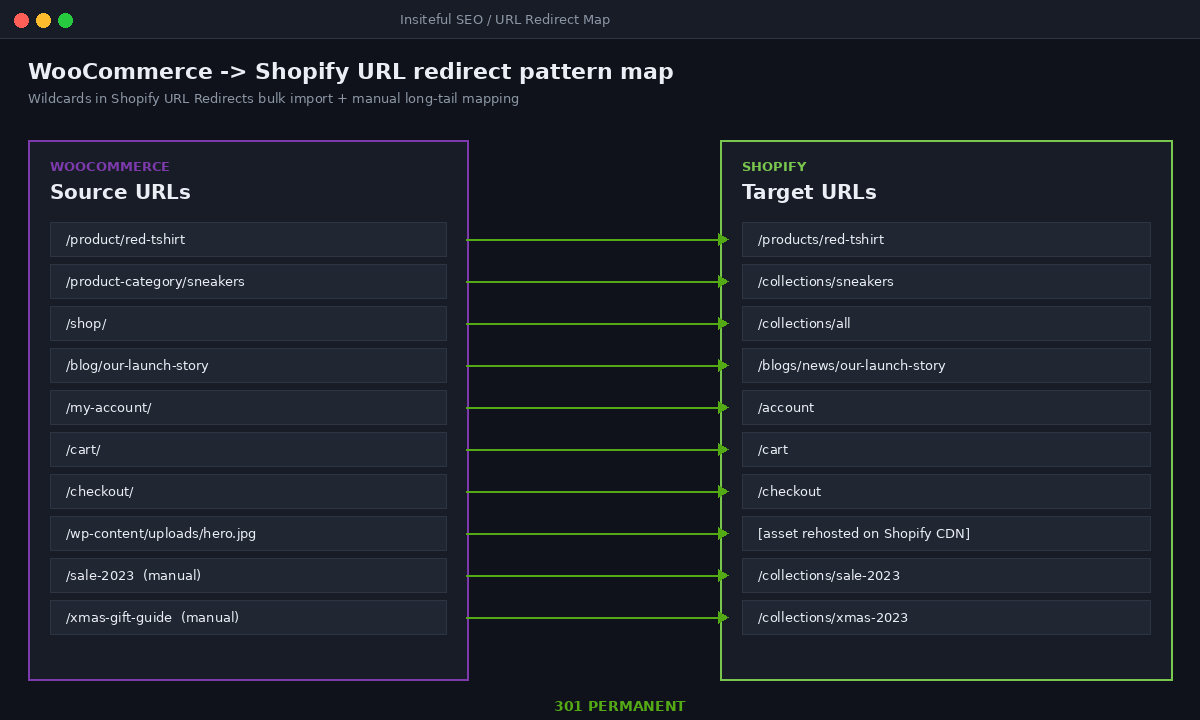This screenshot has height=720, width=1200.
Task: Select source URL /my-account/
Action: (x=248, y=408)
